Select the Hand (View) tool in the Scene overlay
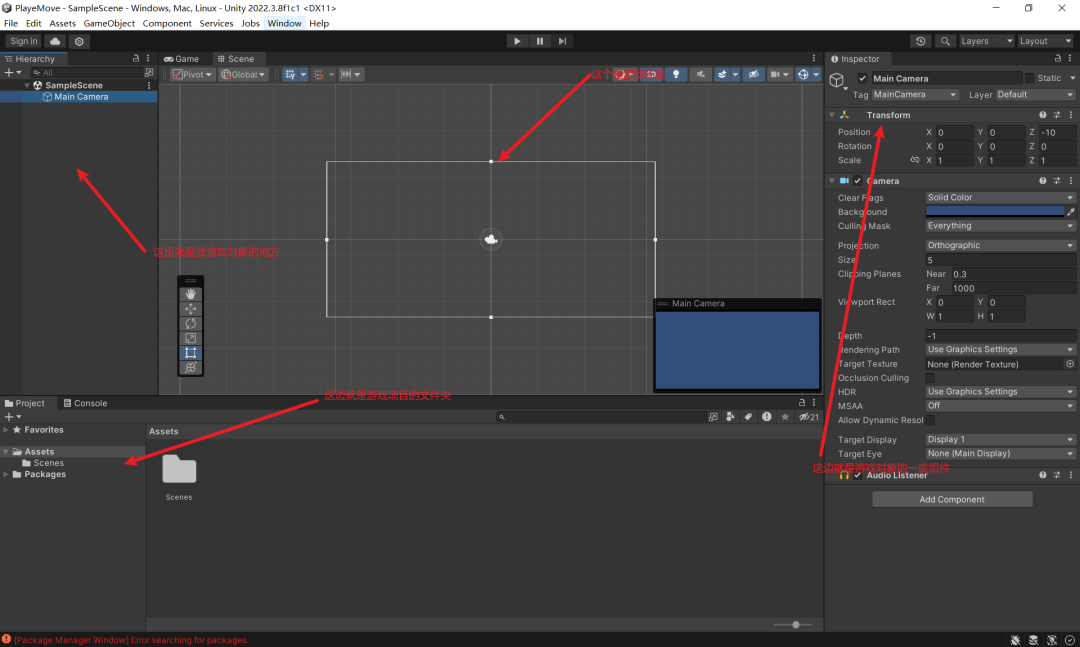 pyautogui.click(x=191, y=294)
